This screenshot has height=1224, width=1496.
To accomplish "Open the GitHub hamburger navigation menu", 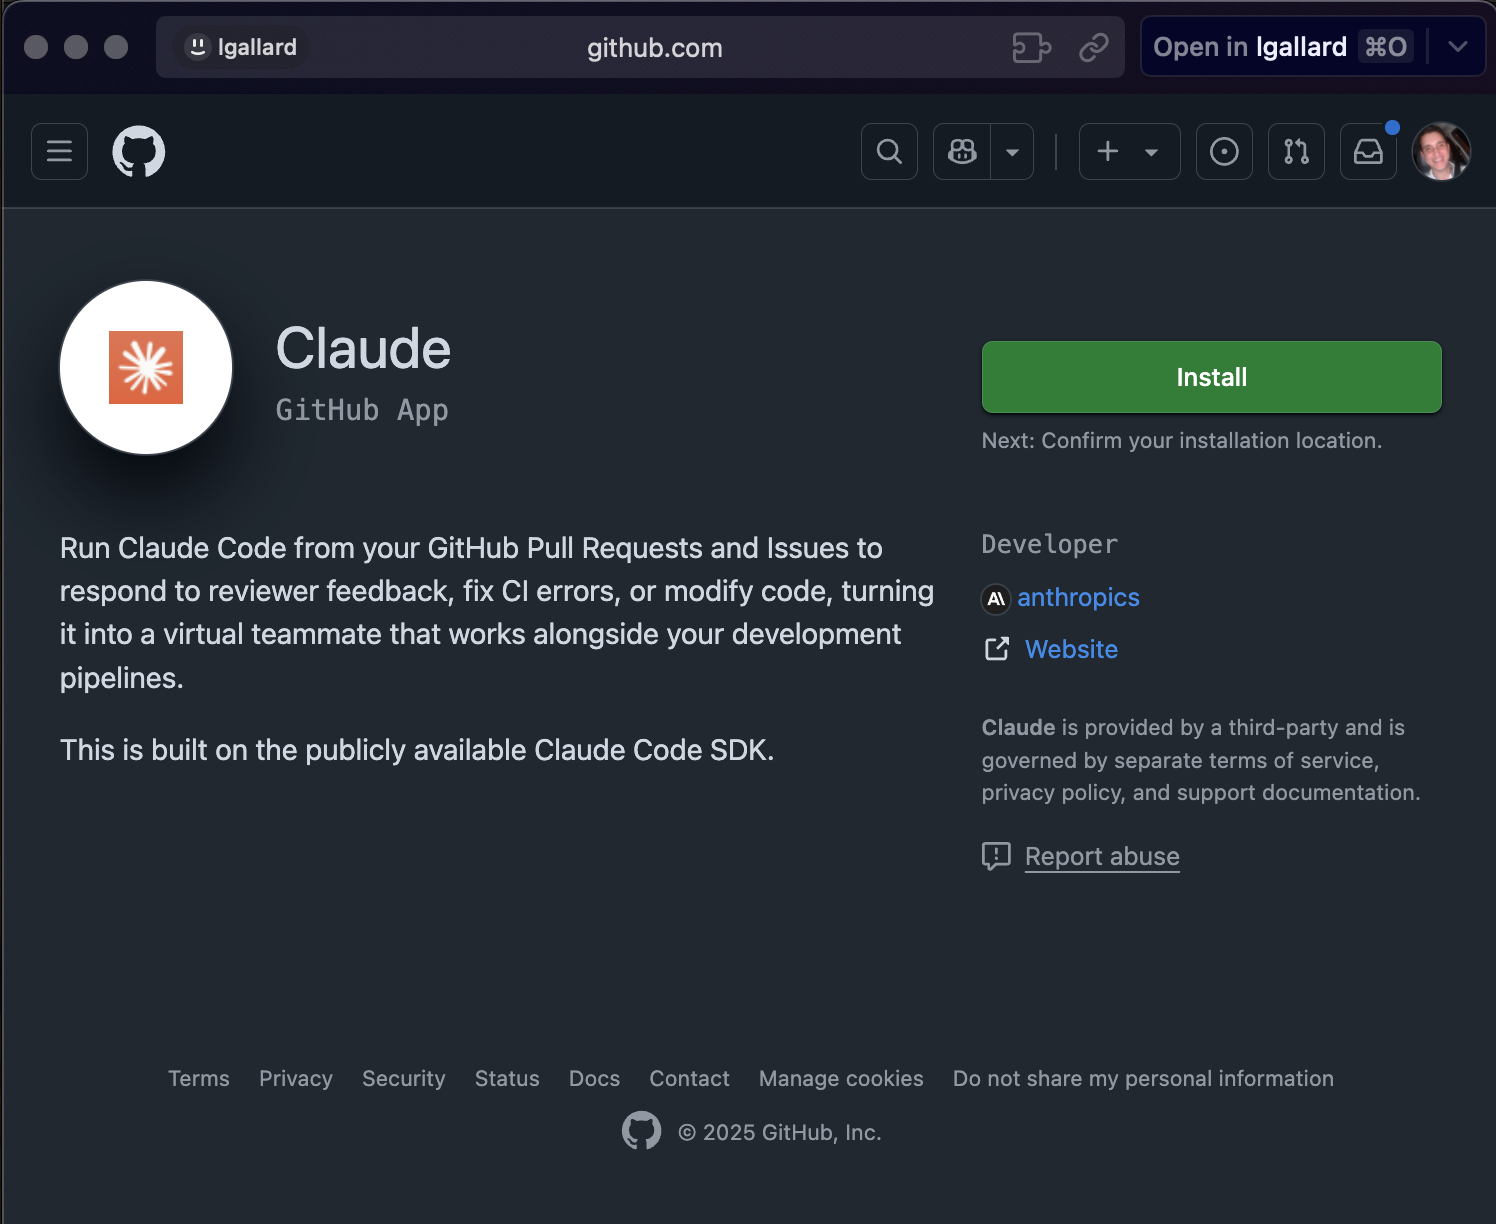I will point(59,151).
